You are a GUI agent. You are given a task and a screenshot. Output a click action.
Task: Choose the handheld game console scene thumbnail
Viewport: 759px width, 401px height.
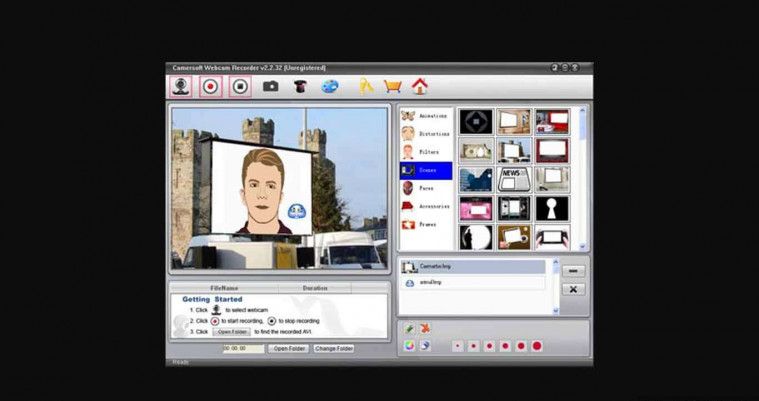pyautogui.click(x=552, y=237)
